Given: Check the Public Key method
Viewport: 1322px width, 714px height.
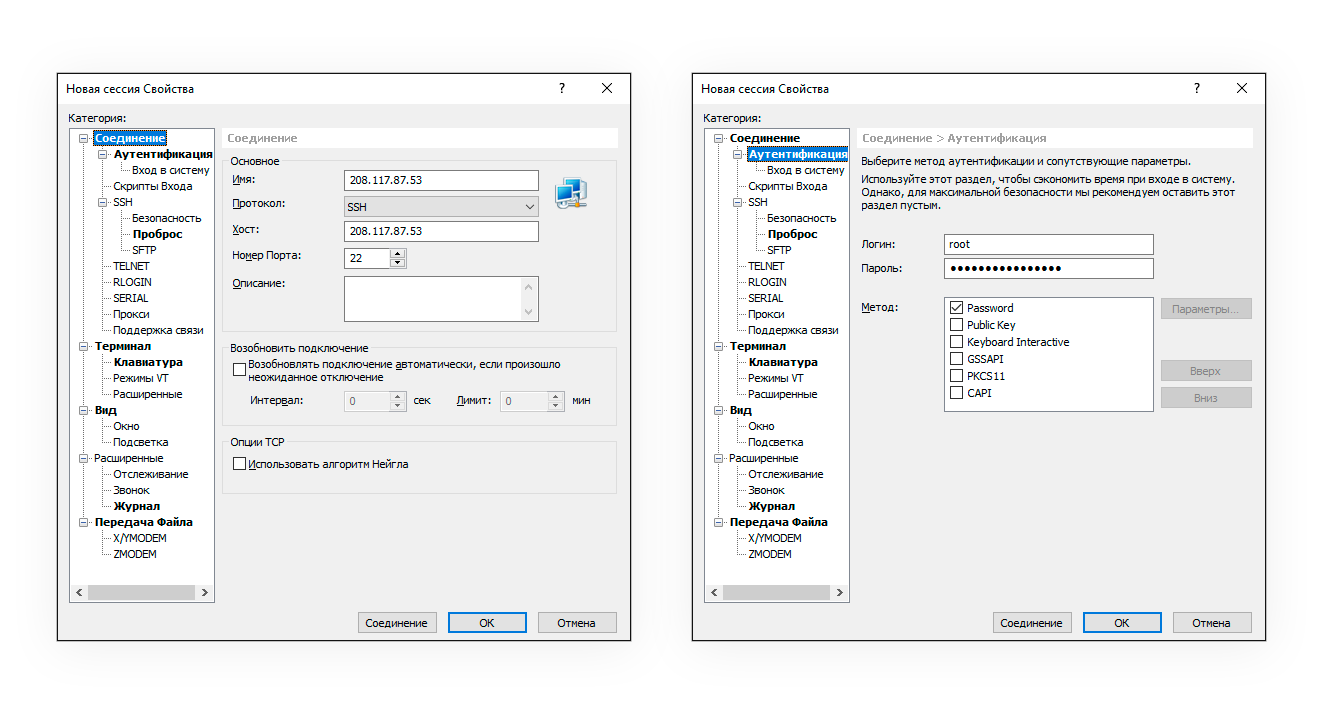Looking at the screenshot, I should (x=957, y=325).
